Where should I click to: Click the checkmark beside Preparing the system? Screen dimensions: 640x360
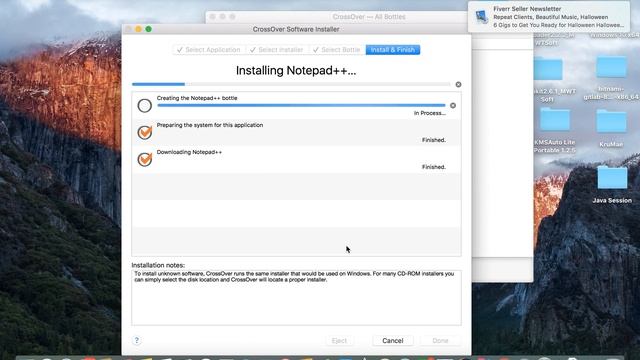pos(144,133)
